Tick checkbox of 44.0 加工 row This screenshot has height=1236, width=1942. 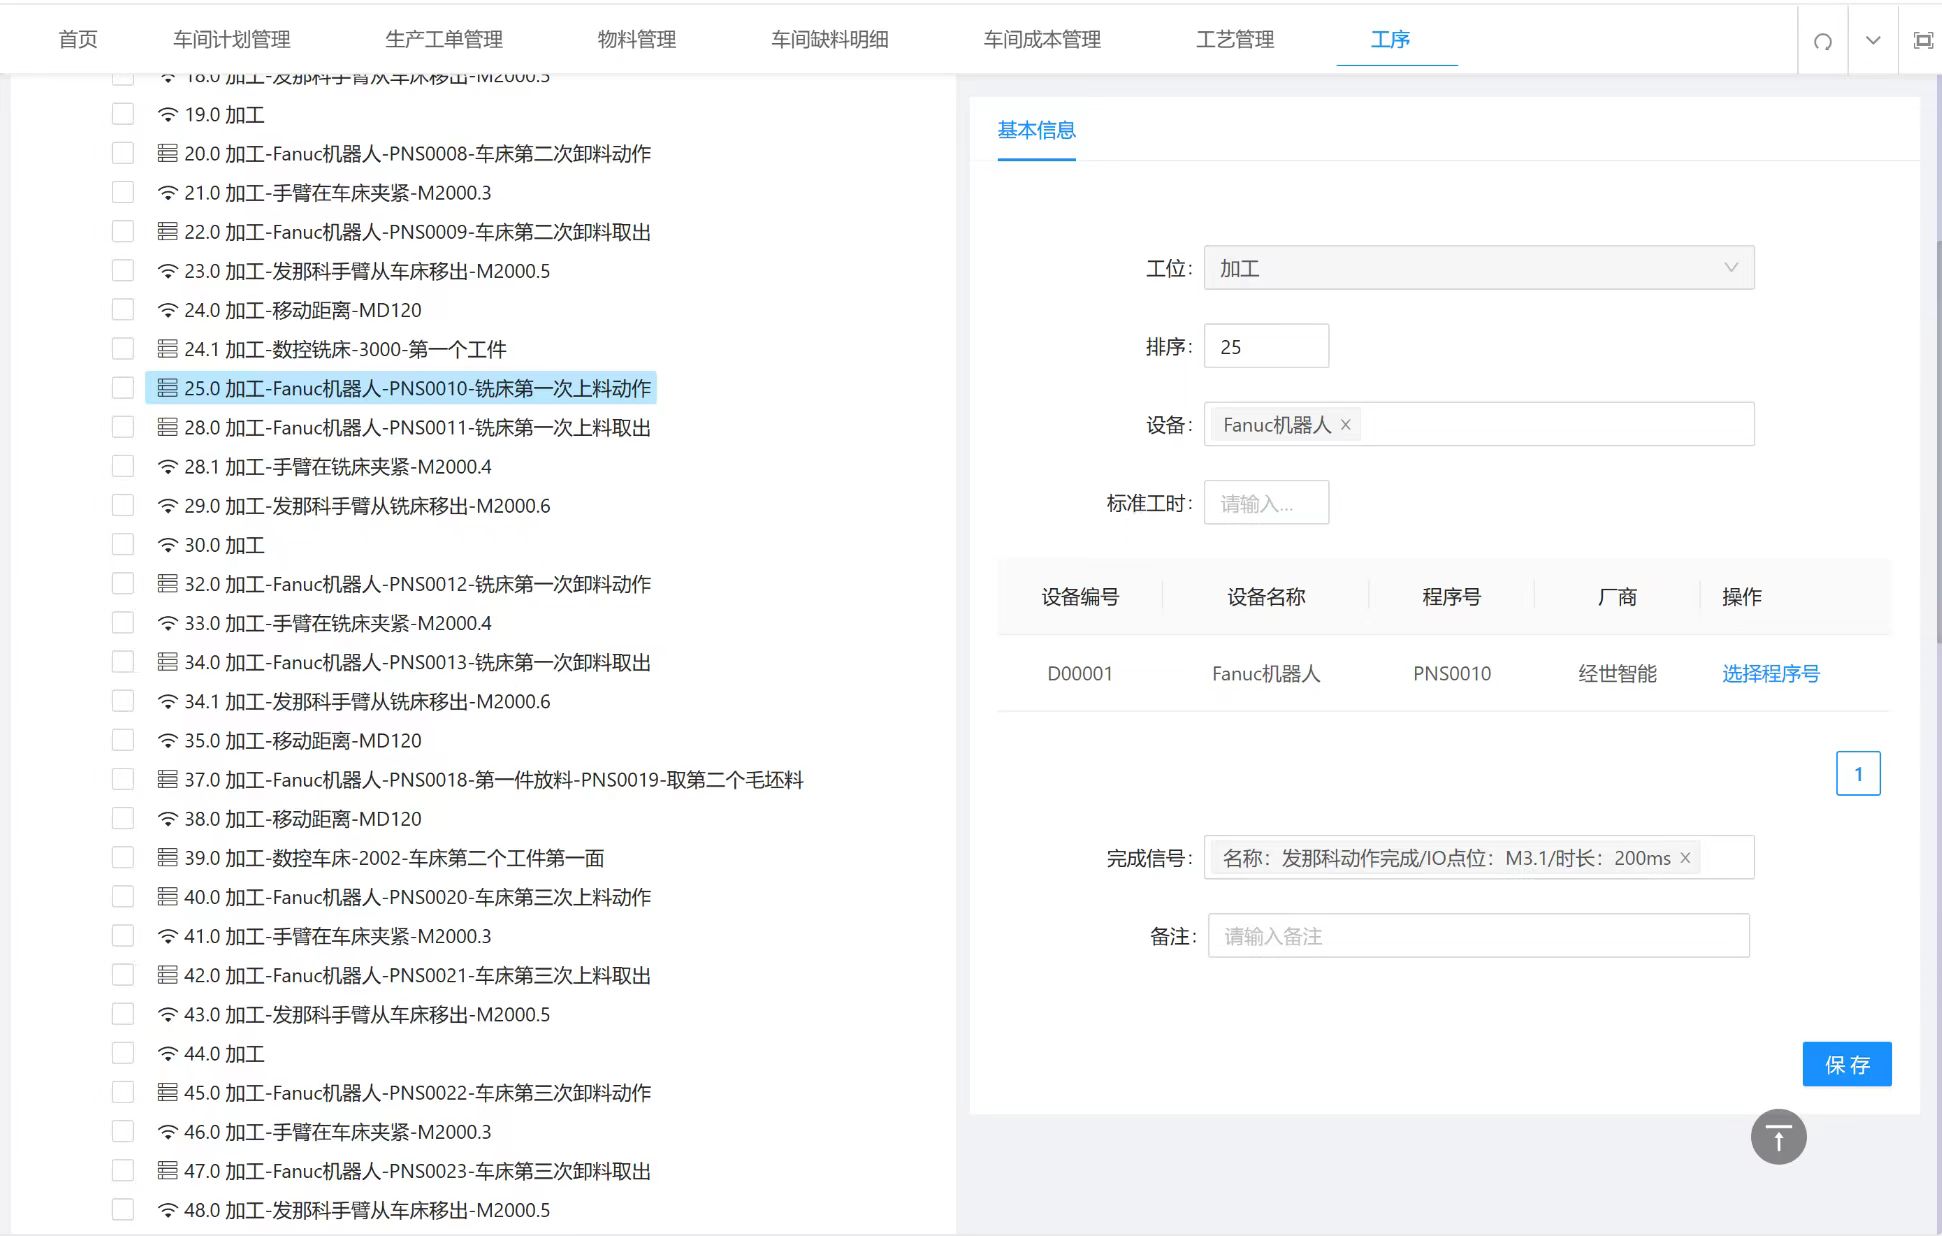point(123,1053)
